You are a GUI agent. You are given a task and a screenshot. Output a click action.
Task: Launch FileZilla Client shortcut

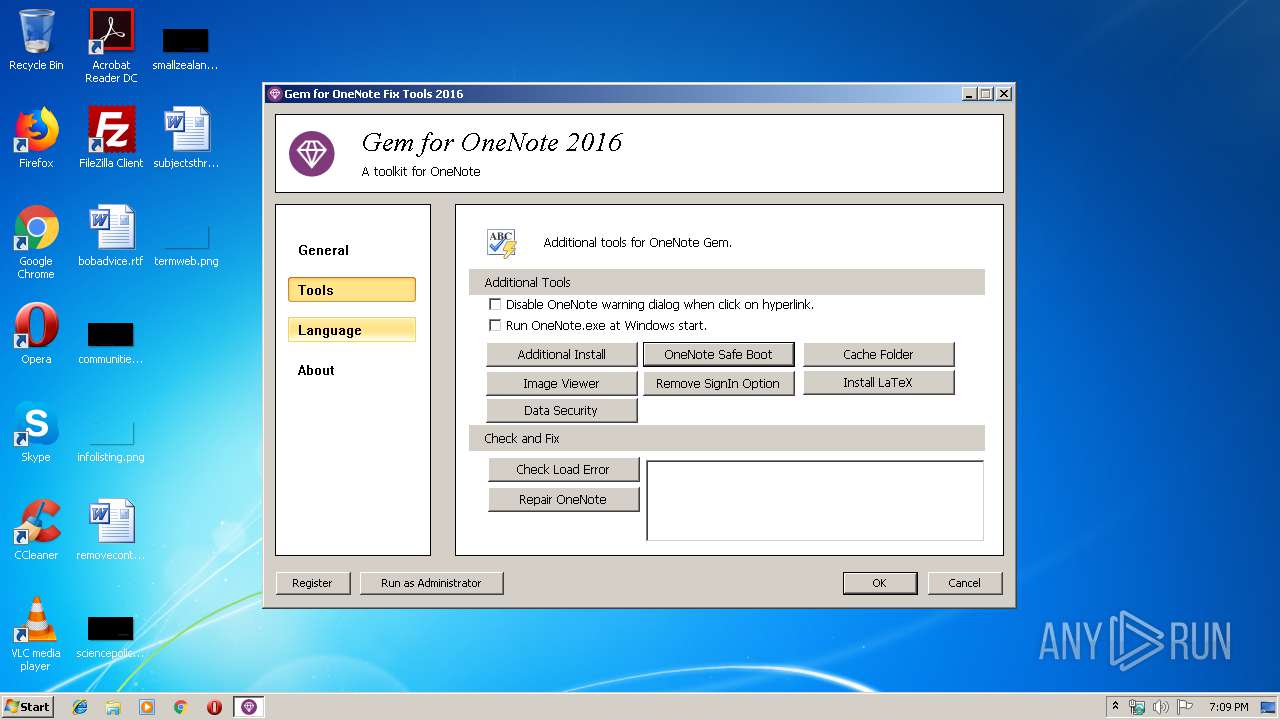pos(111,138)
